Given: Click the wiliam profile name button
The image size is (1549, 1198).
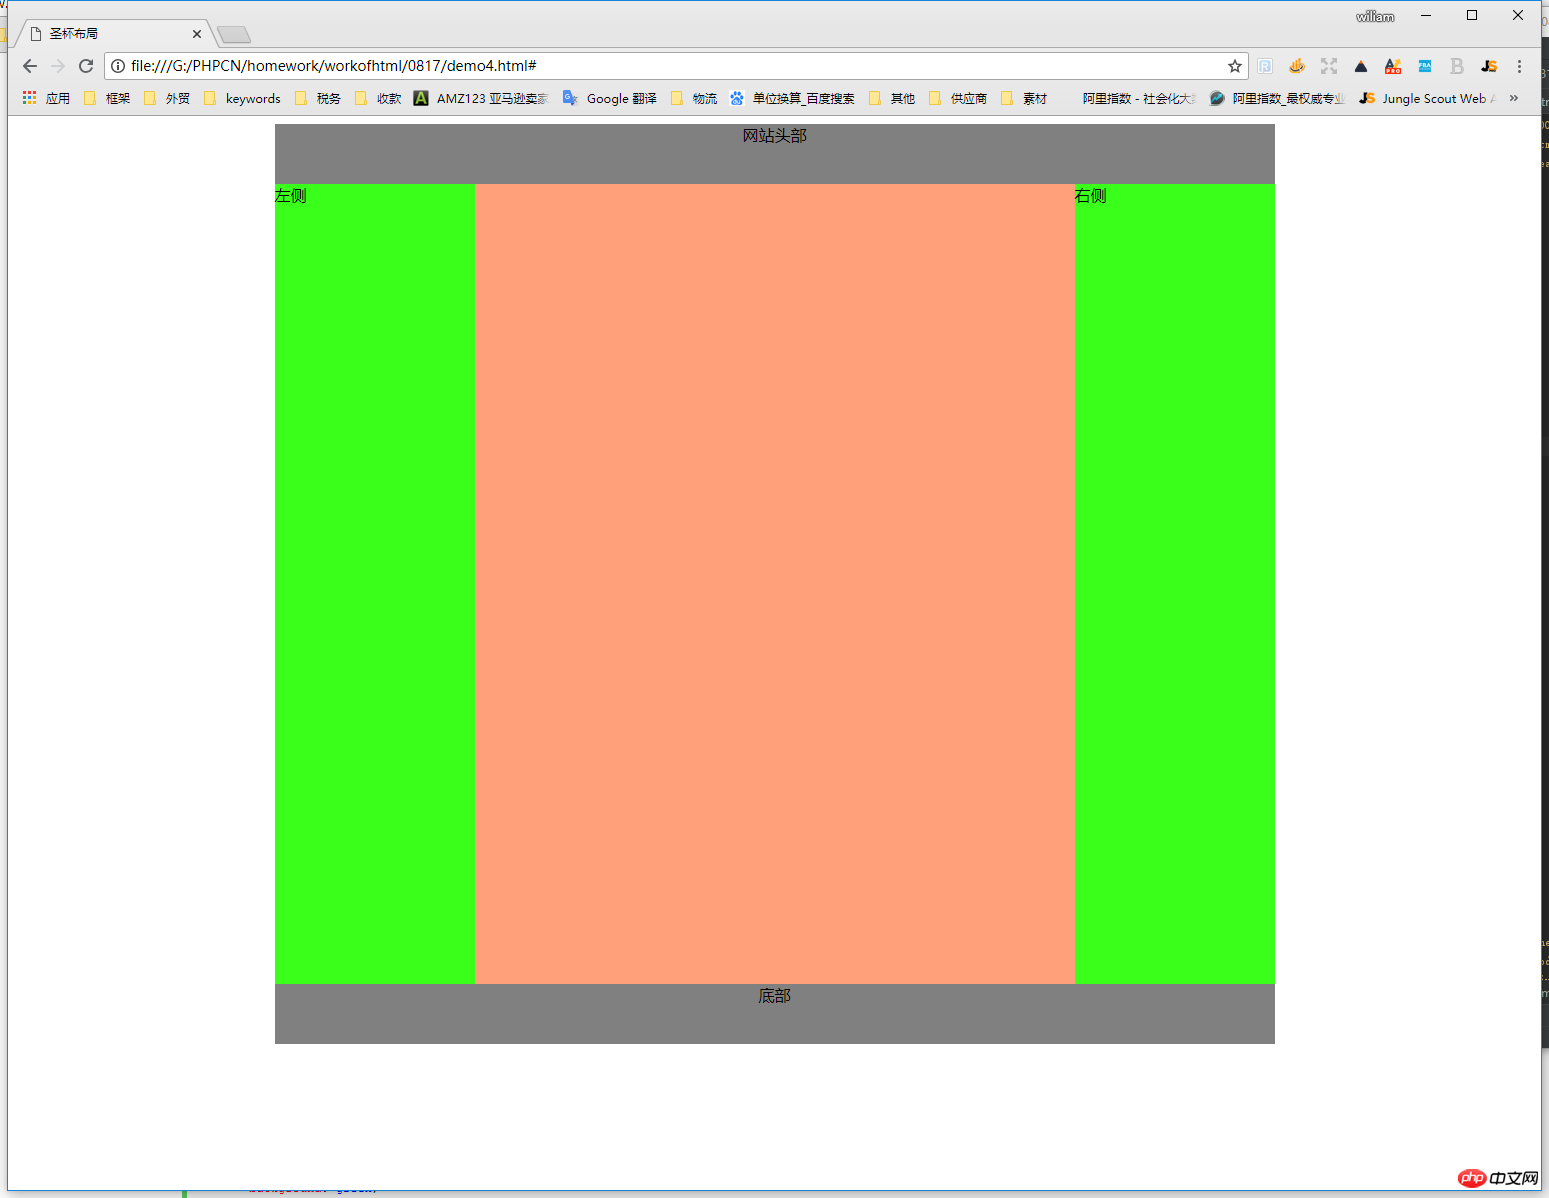Looking at the screenshot, I should point(1375,16).
